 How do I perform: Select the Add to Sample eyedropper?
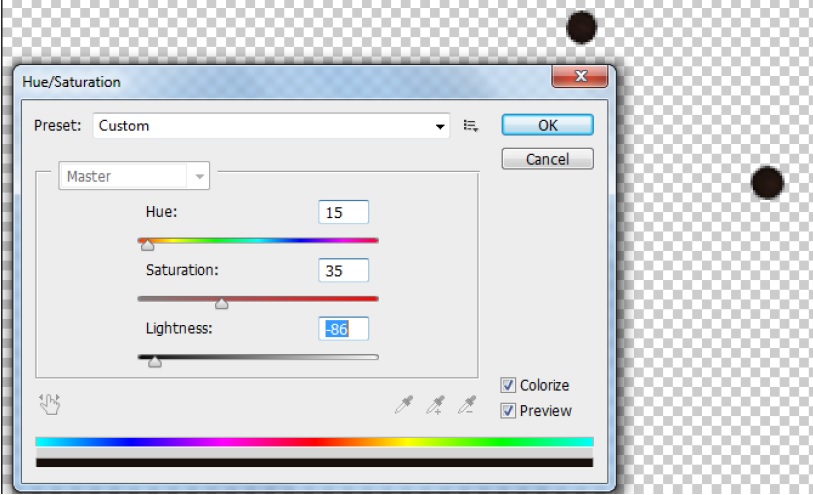tap(435, 404)
